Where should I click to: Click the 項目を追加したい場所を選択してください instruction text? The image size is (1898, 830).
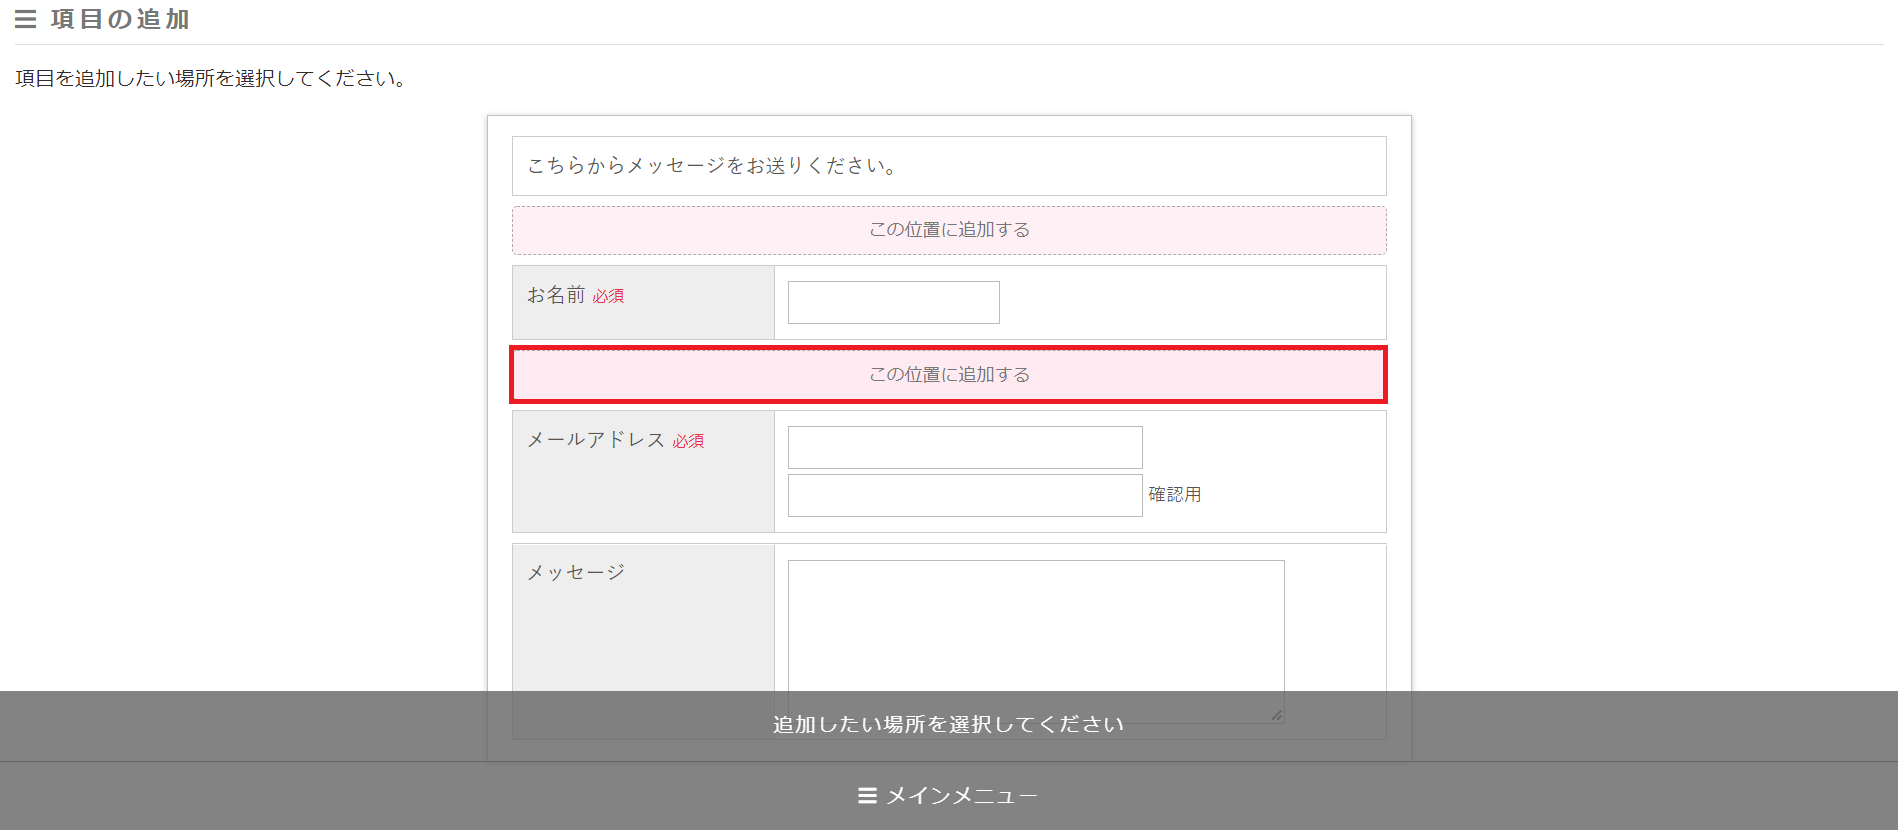pyautogui.click(x=210, y=78)
